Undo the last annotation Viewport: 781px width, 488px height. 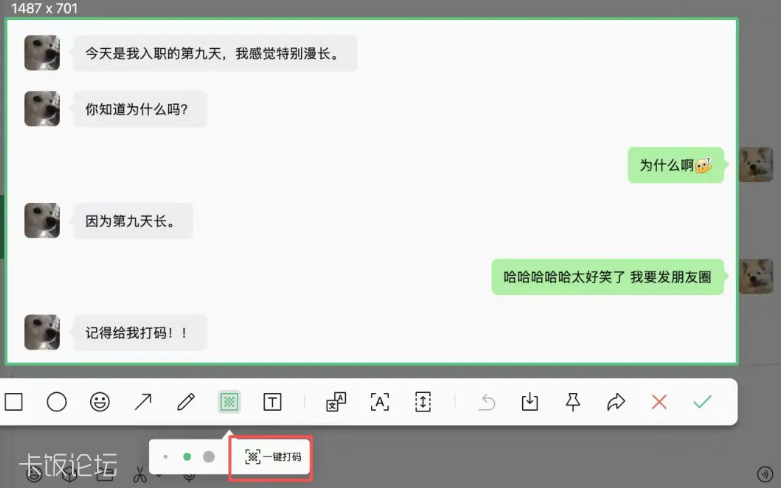pyautogui.click(x=487, y=402)
